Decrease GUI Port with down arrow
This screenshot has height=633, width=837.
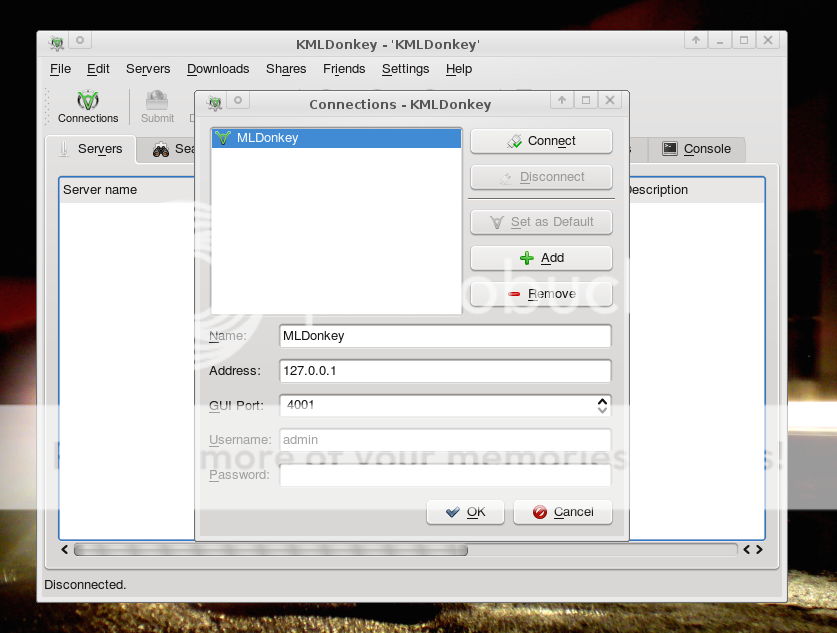(x=602, y=410)
